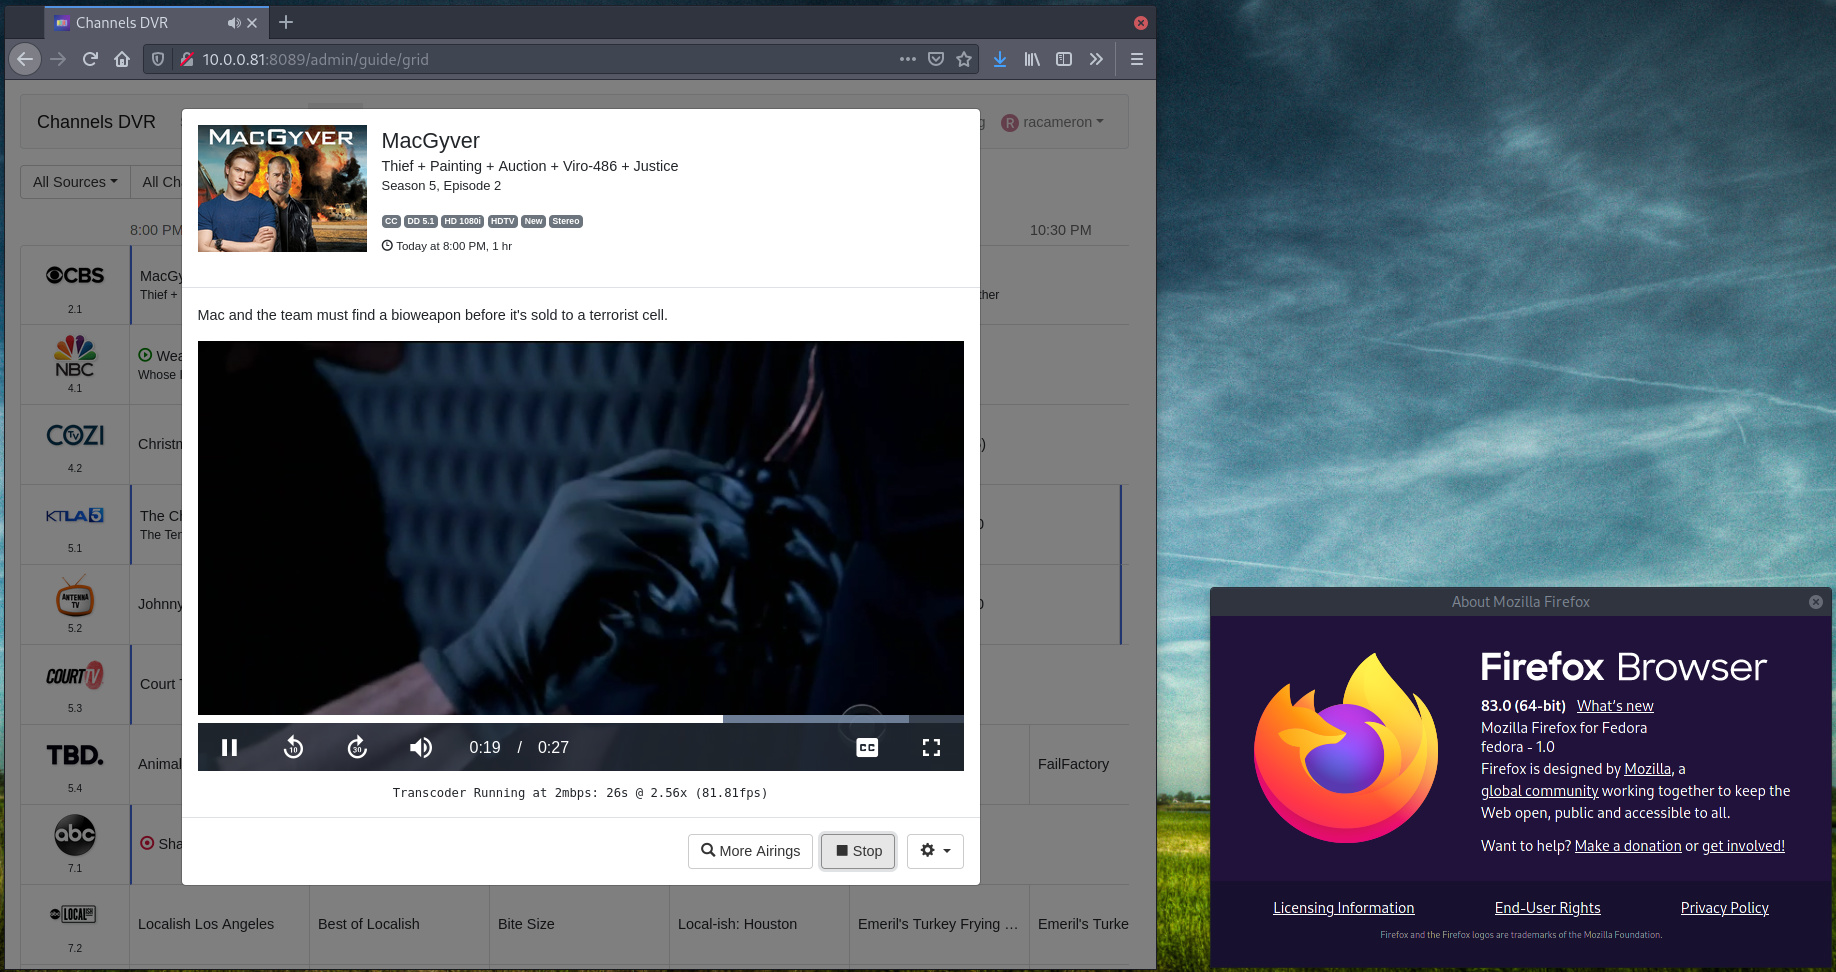Viewport: 1836px width, 972px height.
Task: Rewind video by 10 seconds
Action: [293, 747]
